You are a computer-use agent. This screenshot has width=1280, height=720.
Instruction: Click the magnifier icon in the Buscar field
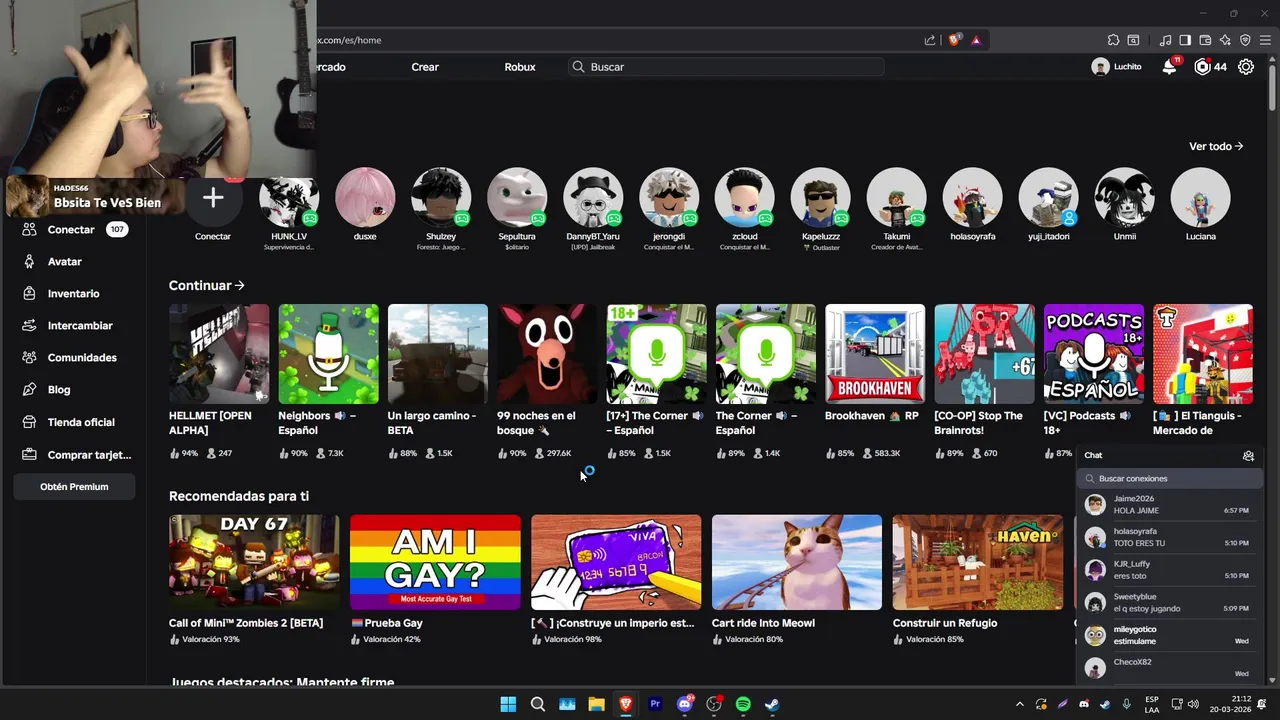[578, 67]
